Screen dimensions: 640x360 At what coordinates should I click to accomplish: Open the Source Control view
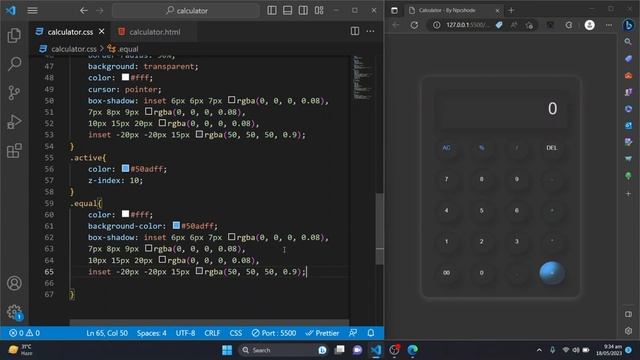tap(14, 93)
